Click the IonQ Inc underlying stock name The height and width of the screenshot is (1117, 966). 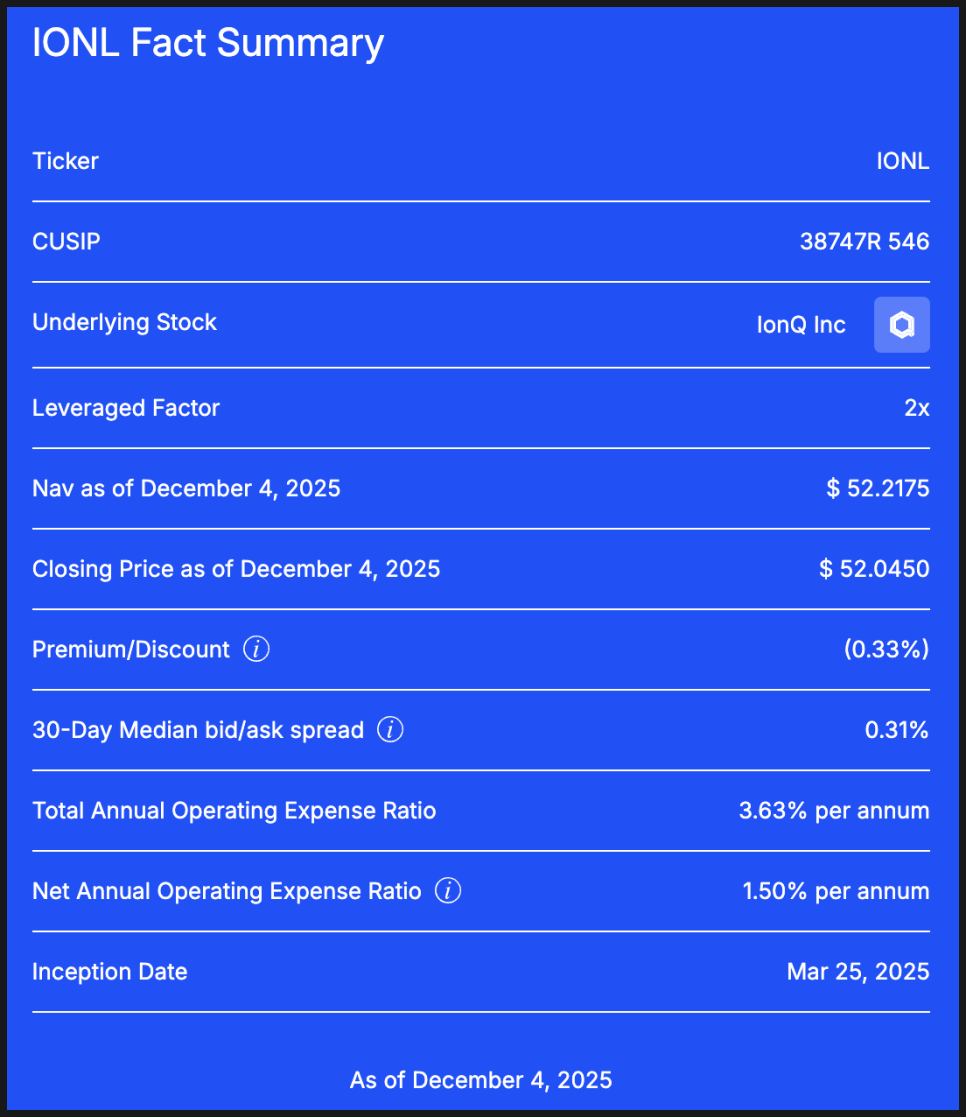(x=801, y=325)
